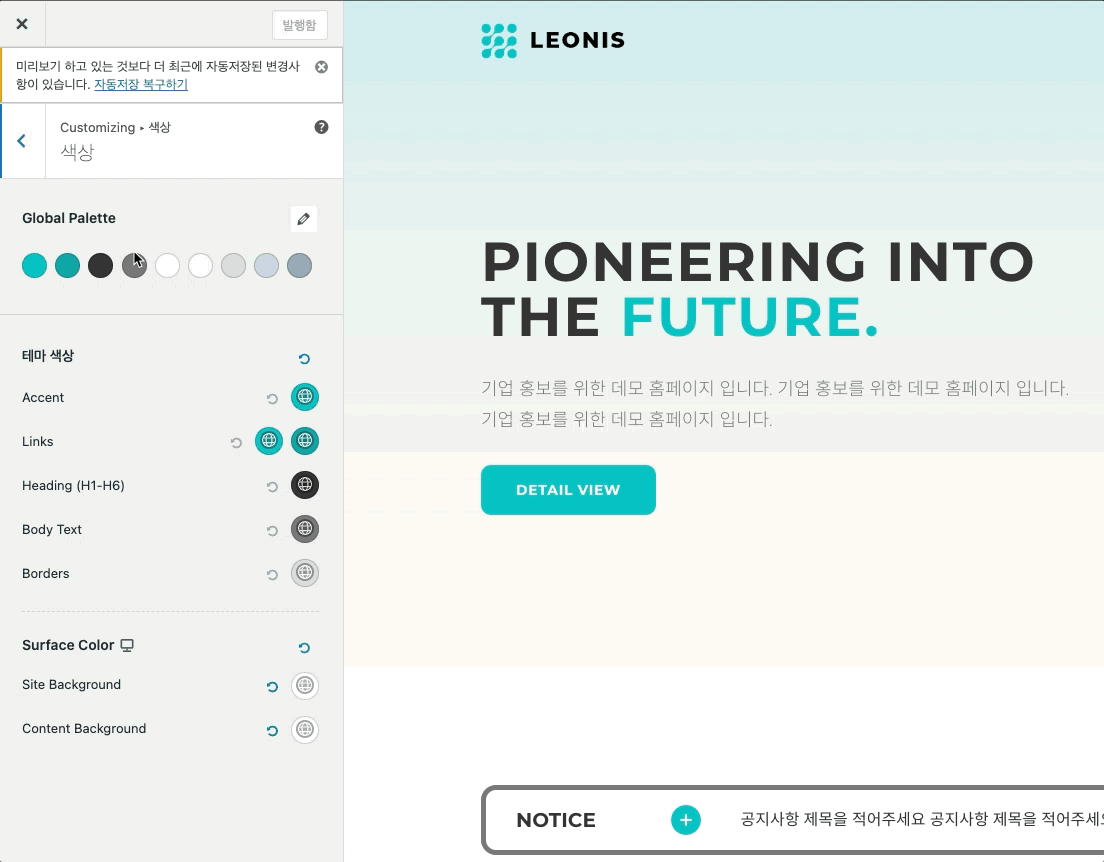
Task: Open the second Links hover color picker
Action: (x=305, y=441)
